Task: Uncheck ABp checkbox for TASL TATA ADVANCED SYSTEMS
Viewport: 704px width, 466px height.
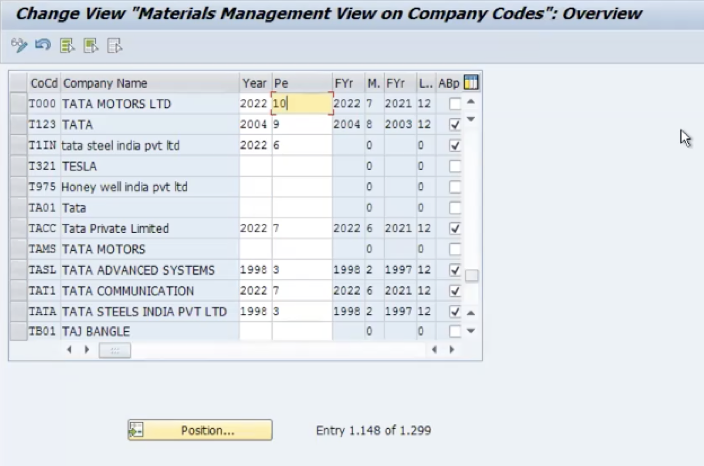Action: pyautogui.click(x=455, y=270)
